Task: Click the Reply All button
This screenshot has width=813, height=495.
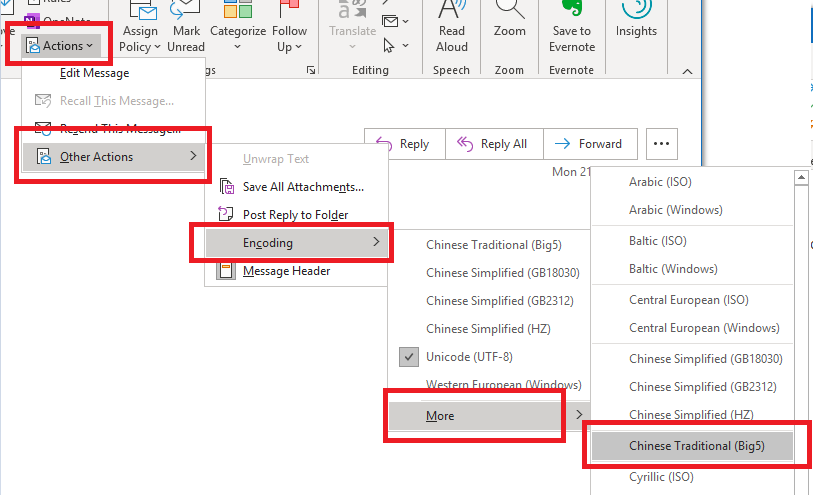Action: (494, 144)
